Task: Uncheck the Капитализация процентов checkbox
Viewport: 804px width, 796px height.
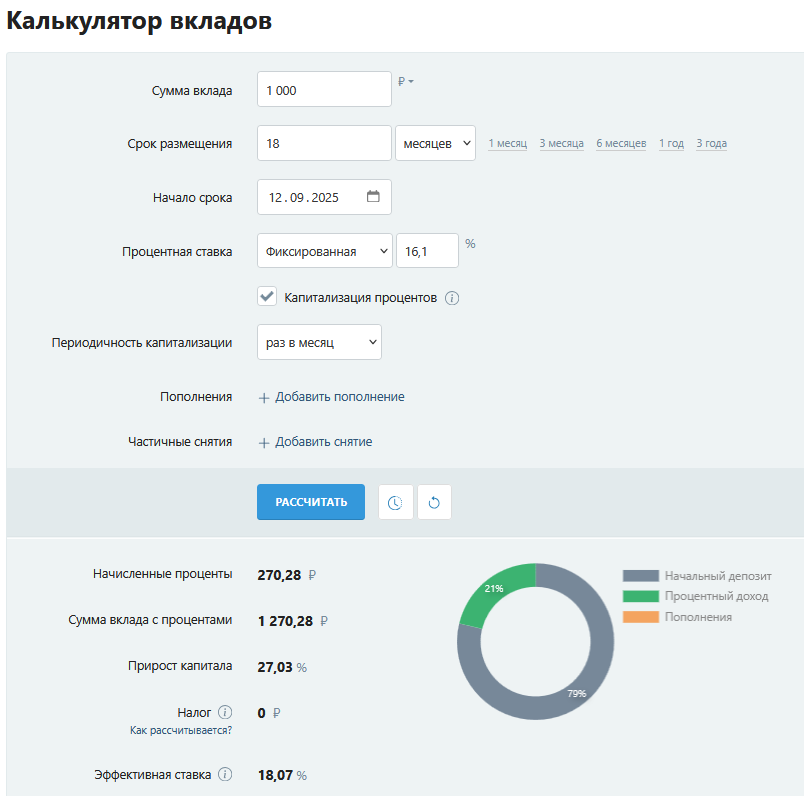Action: [266, 296]
